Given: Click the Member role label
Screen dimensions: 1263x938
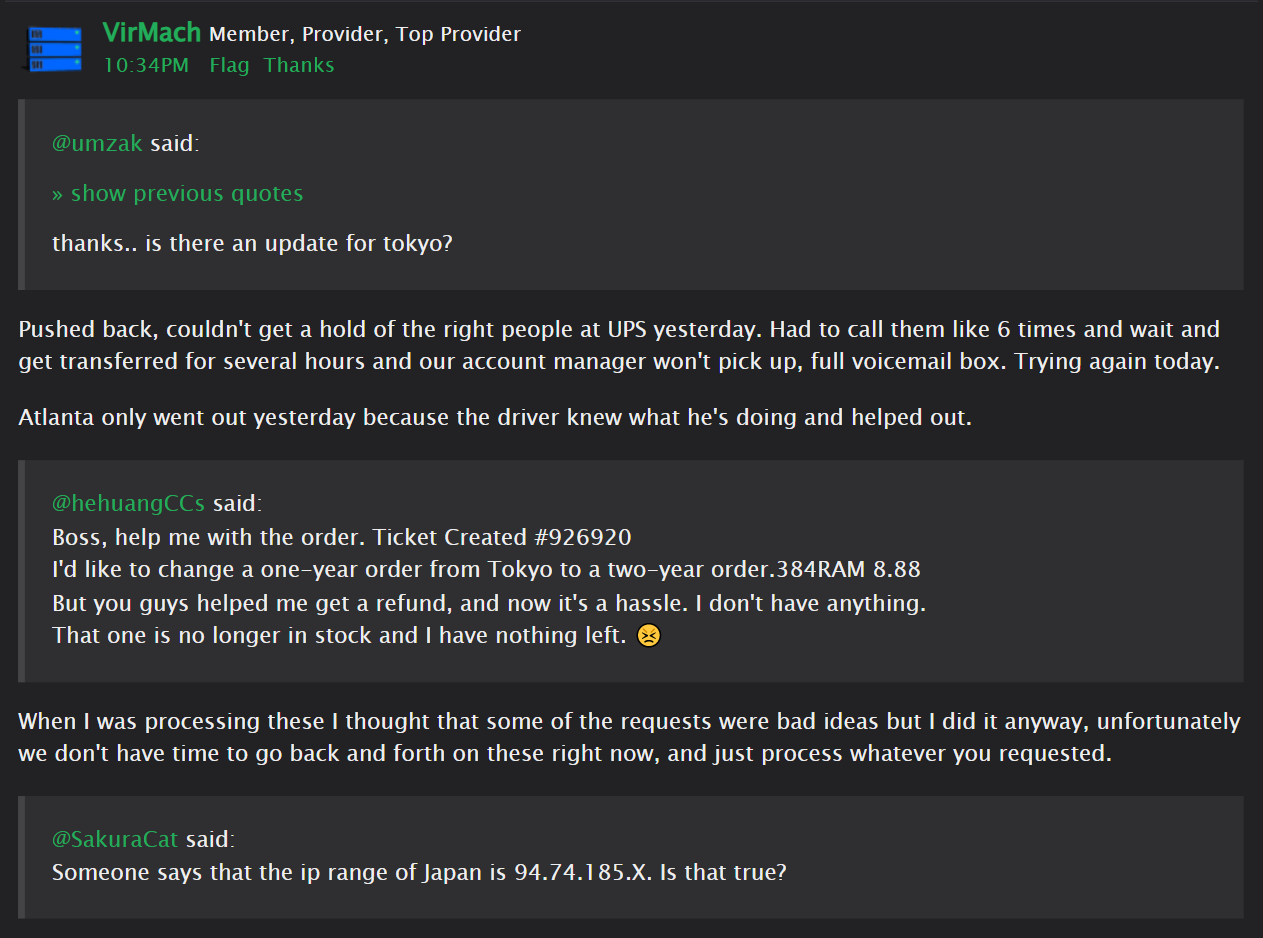Looking at the screenshot, I should [x=248, y=35].
